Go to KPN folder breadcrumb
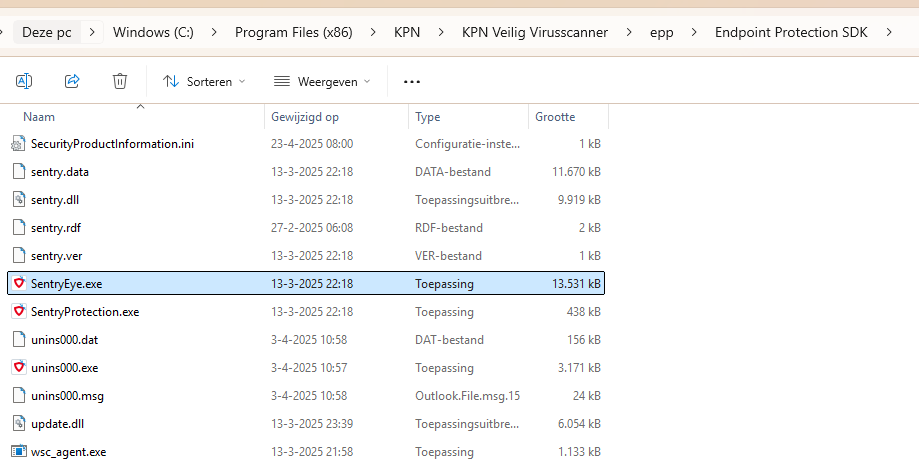 407,32
